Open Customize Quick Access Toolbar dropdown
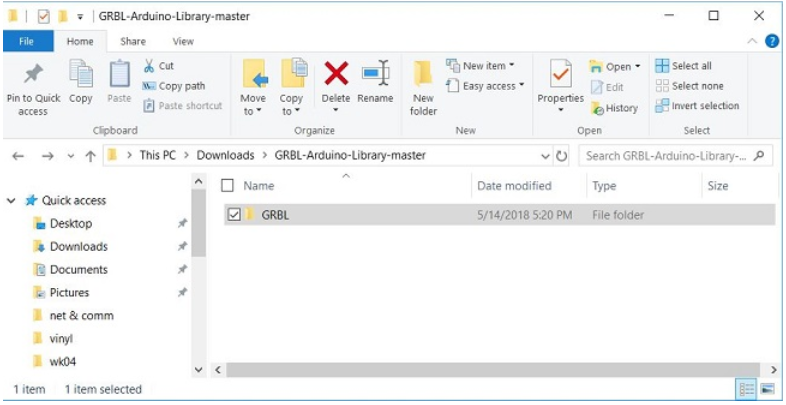 click(x=80, y=17)
